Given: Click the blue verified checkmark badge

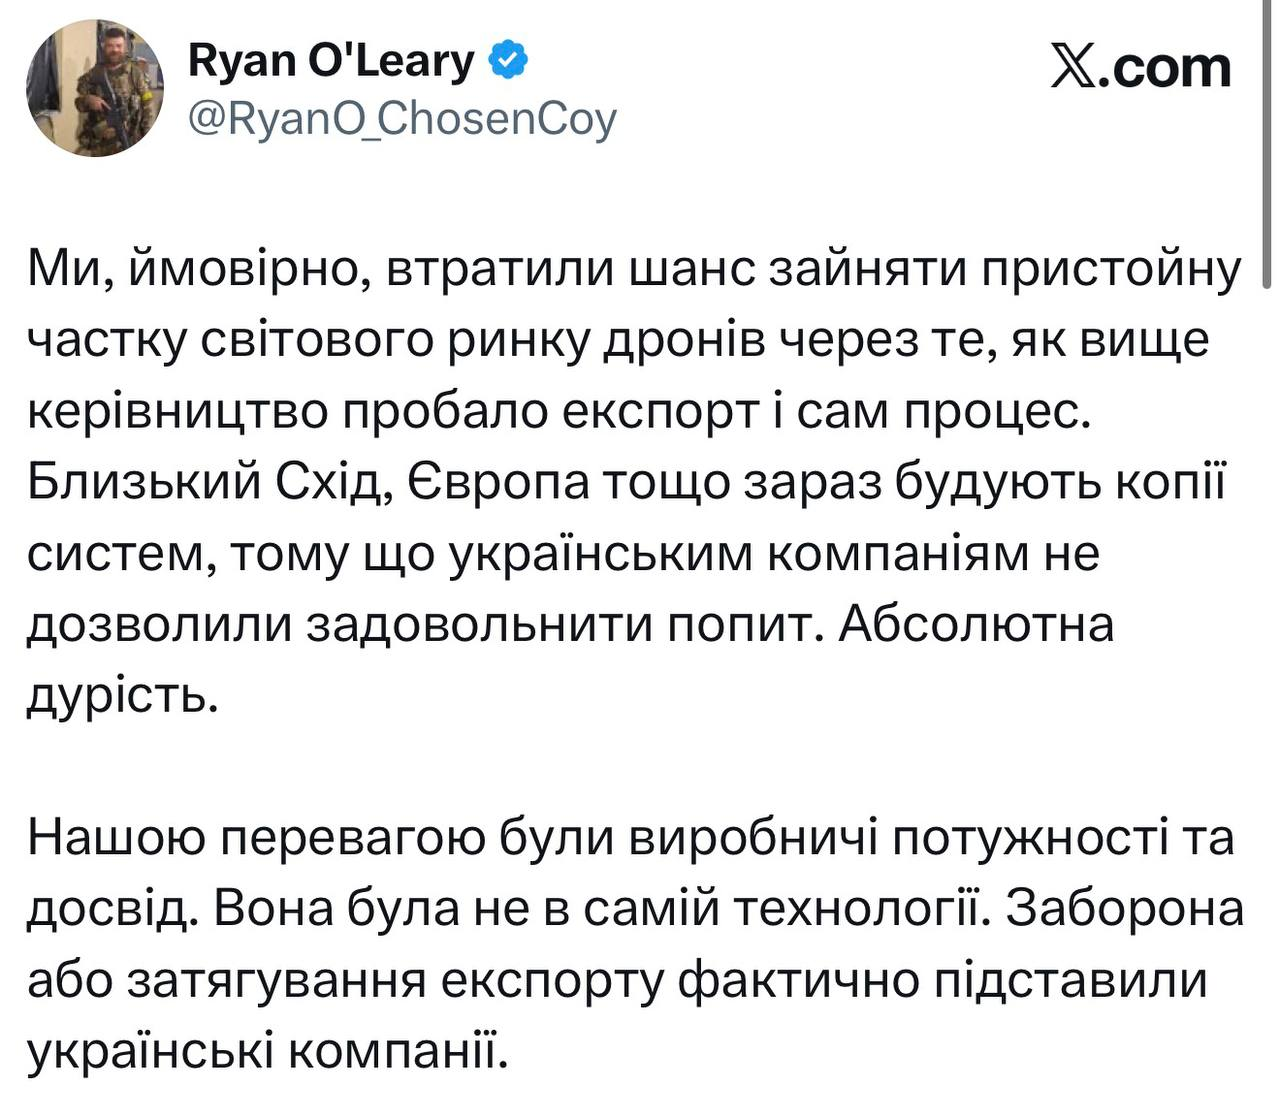Looking at the screenshot, I should [509, 63].
